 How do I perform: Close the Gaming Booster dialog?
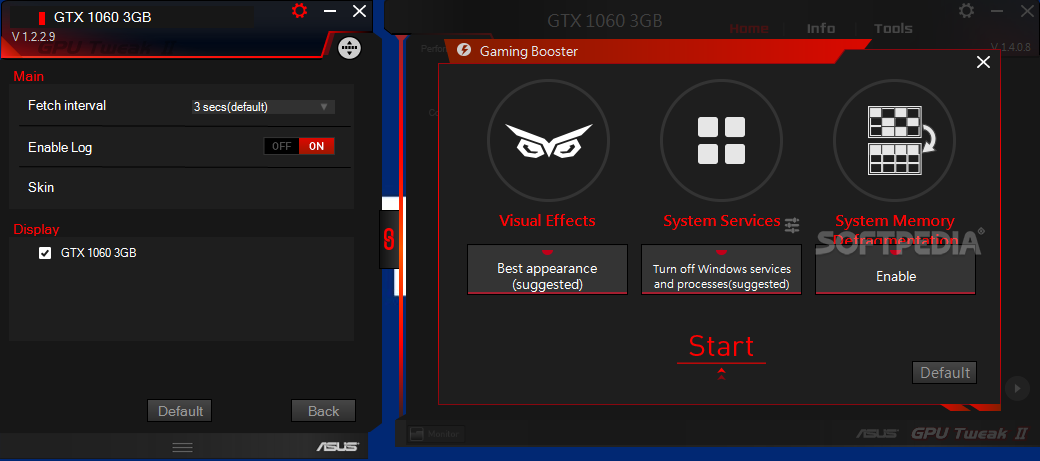tap(984, 62)
